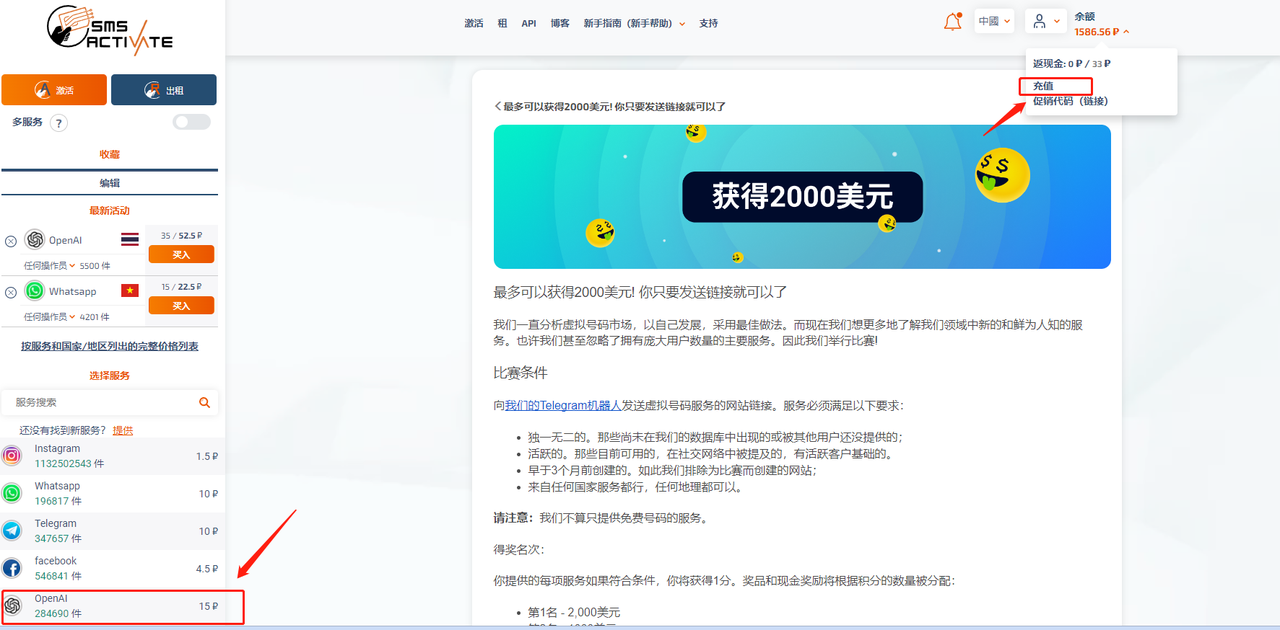
Task: Select the Telegram service icon
Action: coord(12,531)
